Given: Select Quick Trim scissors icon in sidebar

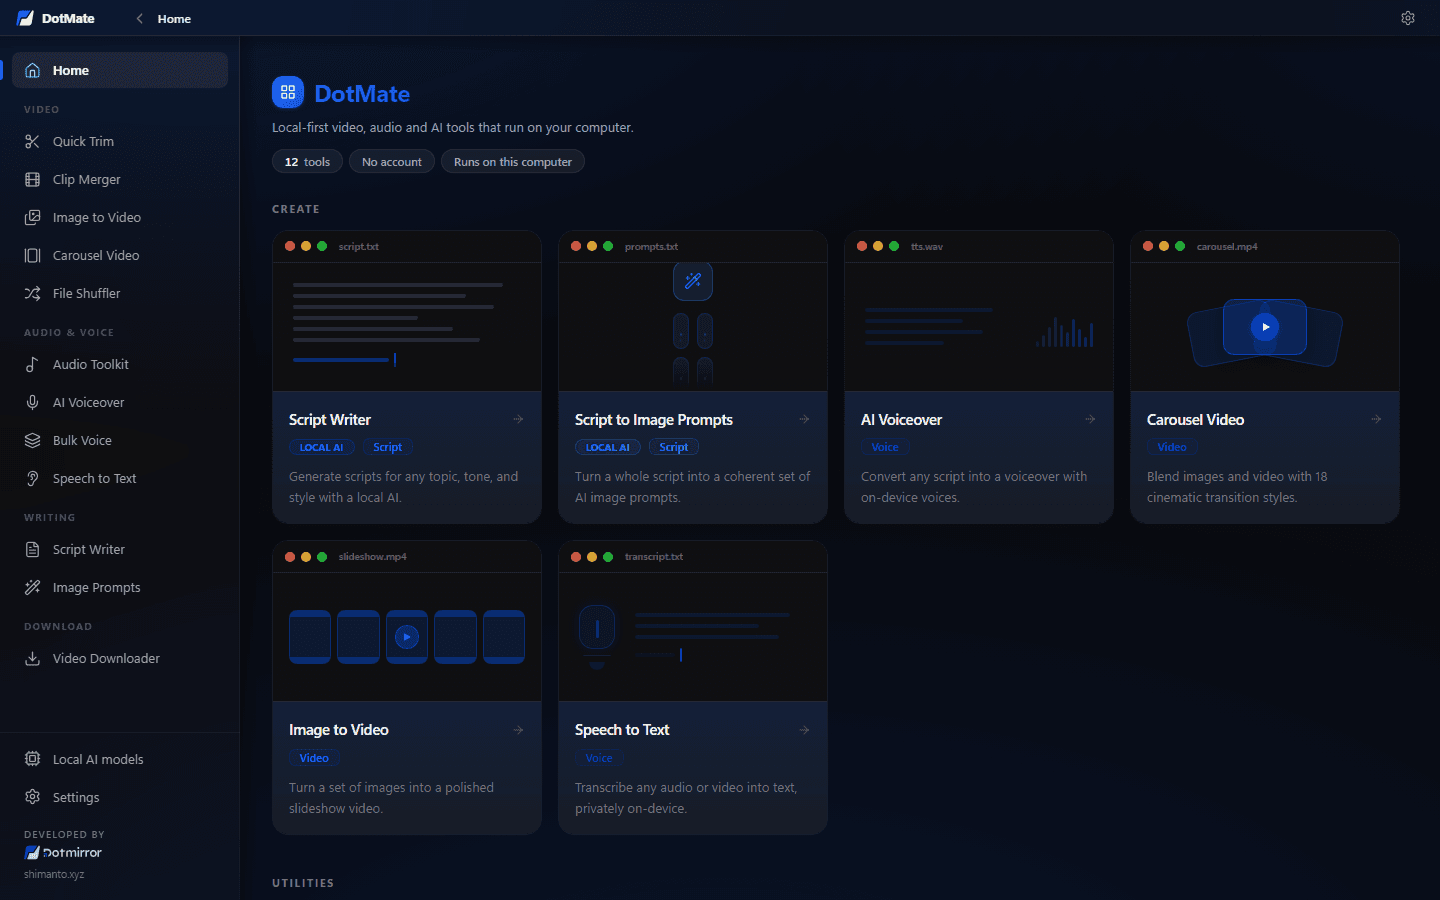Looking at the screenshot, I should tap(32, 141).
